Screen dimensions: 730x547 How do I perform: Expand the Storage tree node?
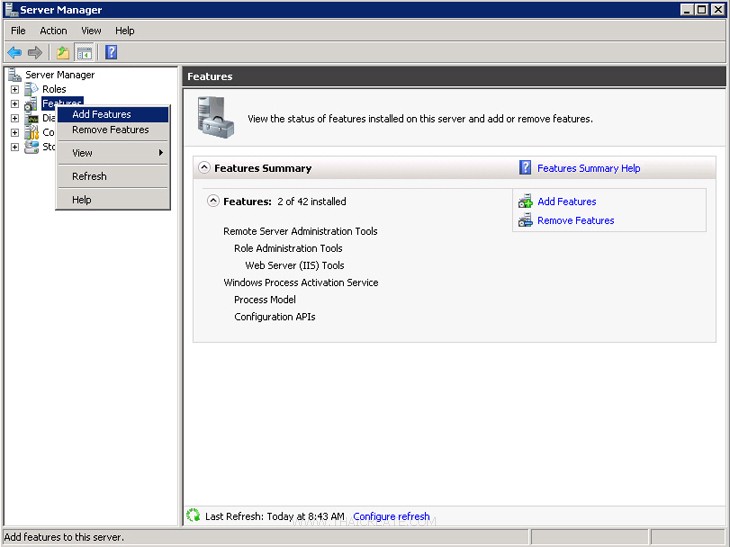point(15,147)
